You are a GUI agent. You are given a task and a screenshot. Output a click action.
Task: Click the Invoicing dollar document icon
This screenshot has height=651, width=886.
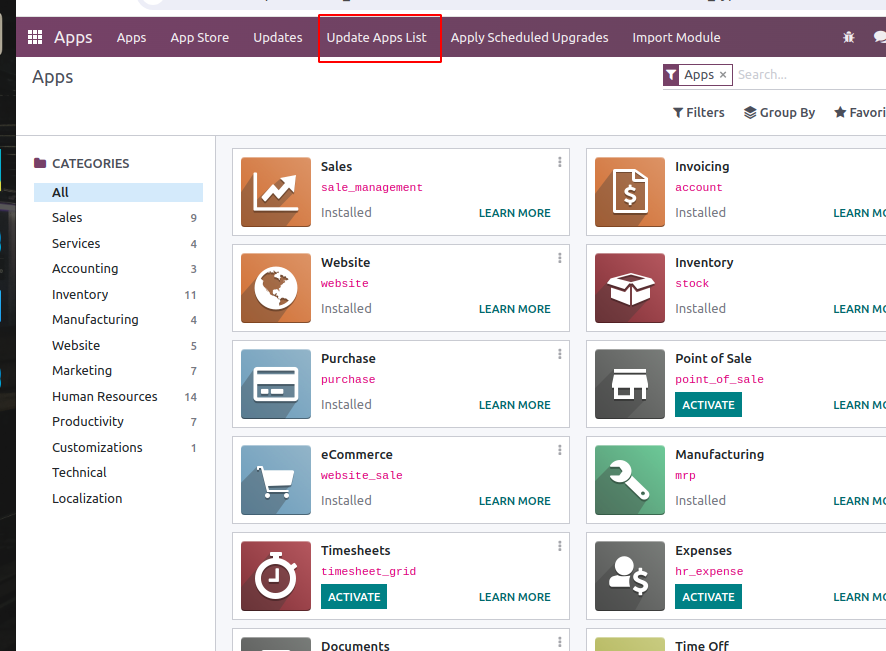pos(630,192)
